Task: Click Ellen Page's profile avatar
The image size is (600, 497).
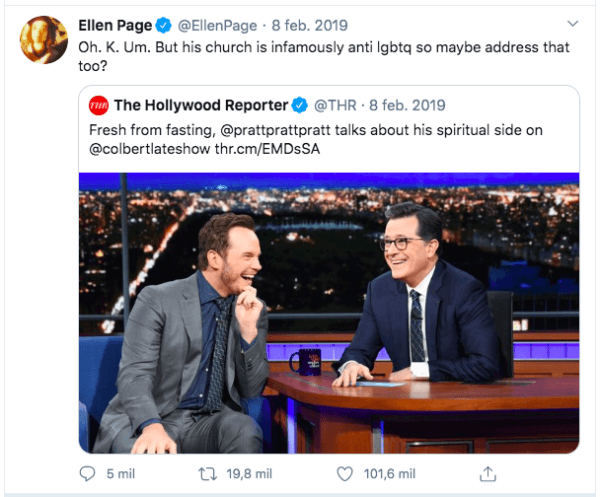Action: point(44,40)
